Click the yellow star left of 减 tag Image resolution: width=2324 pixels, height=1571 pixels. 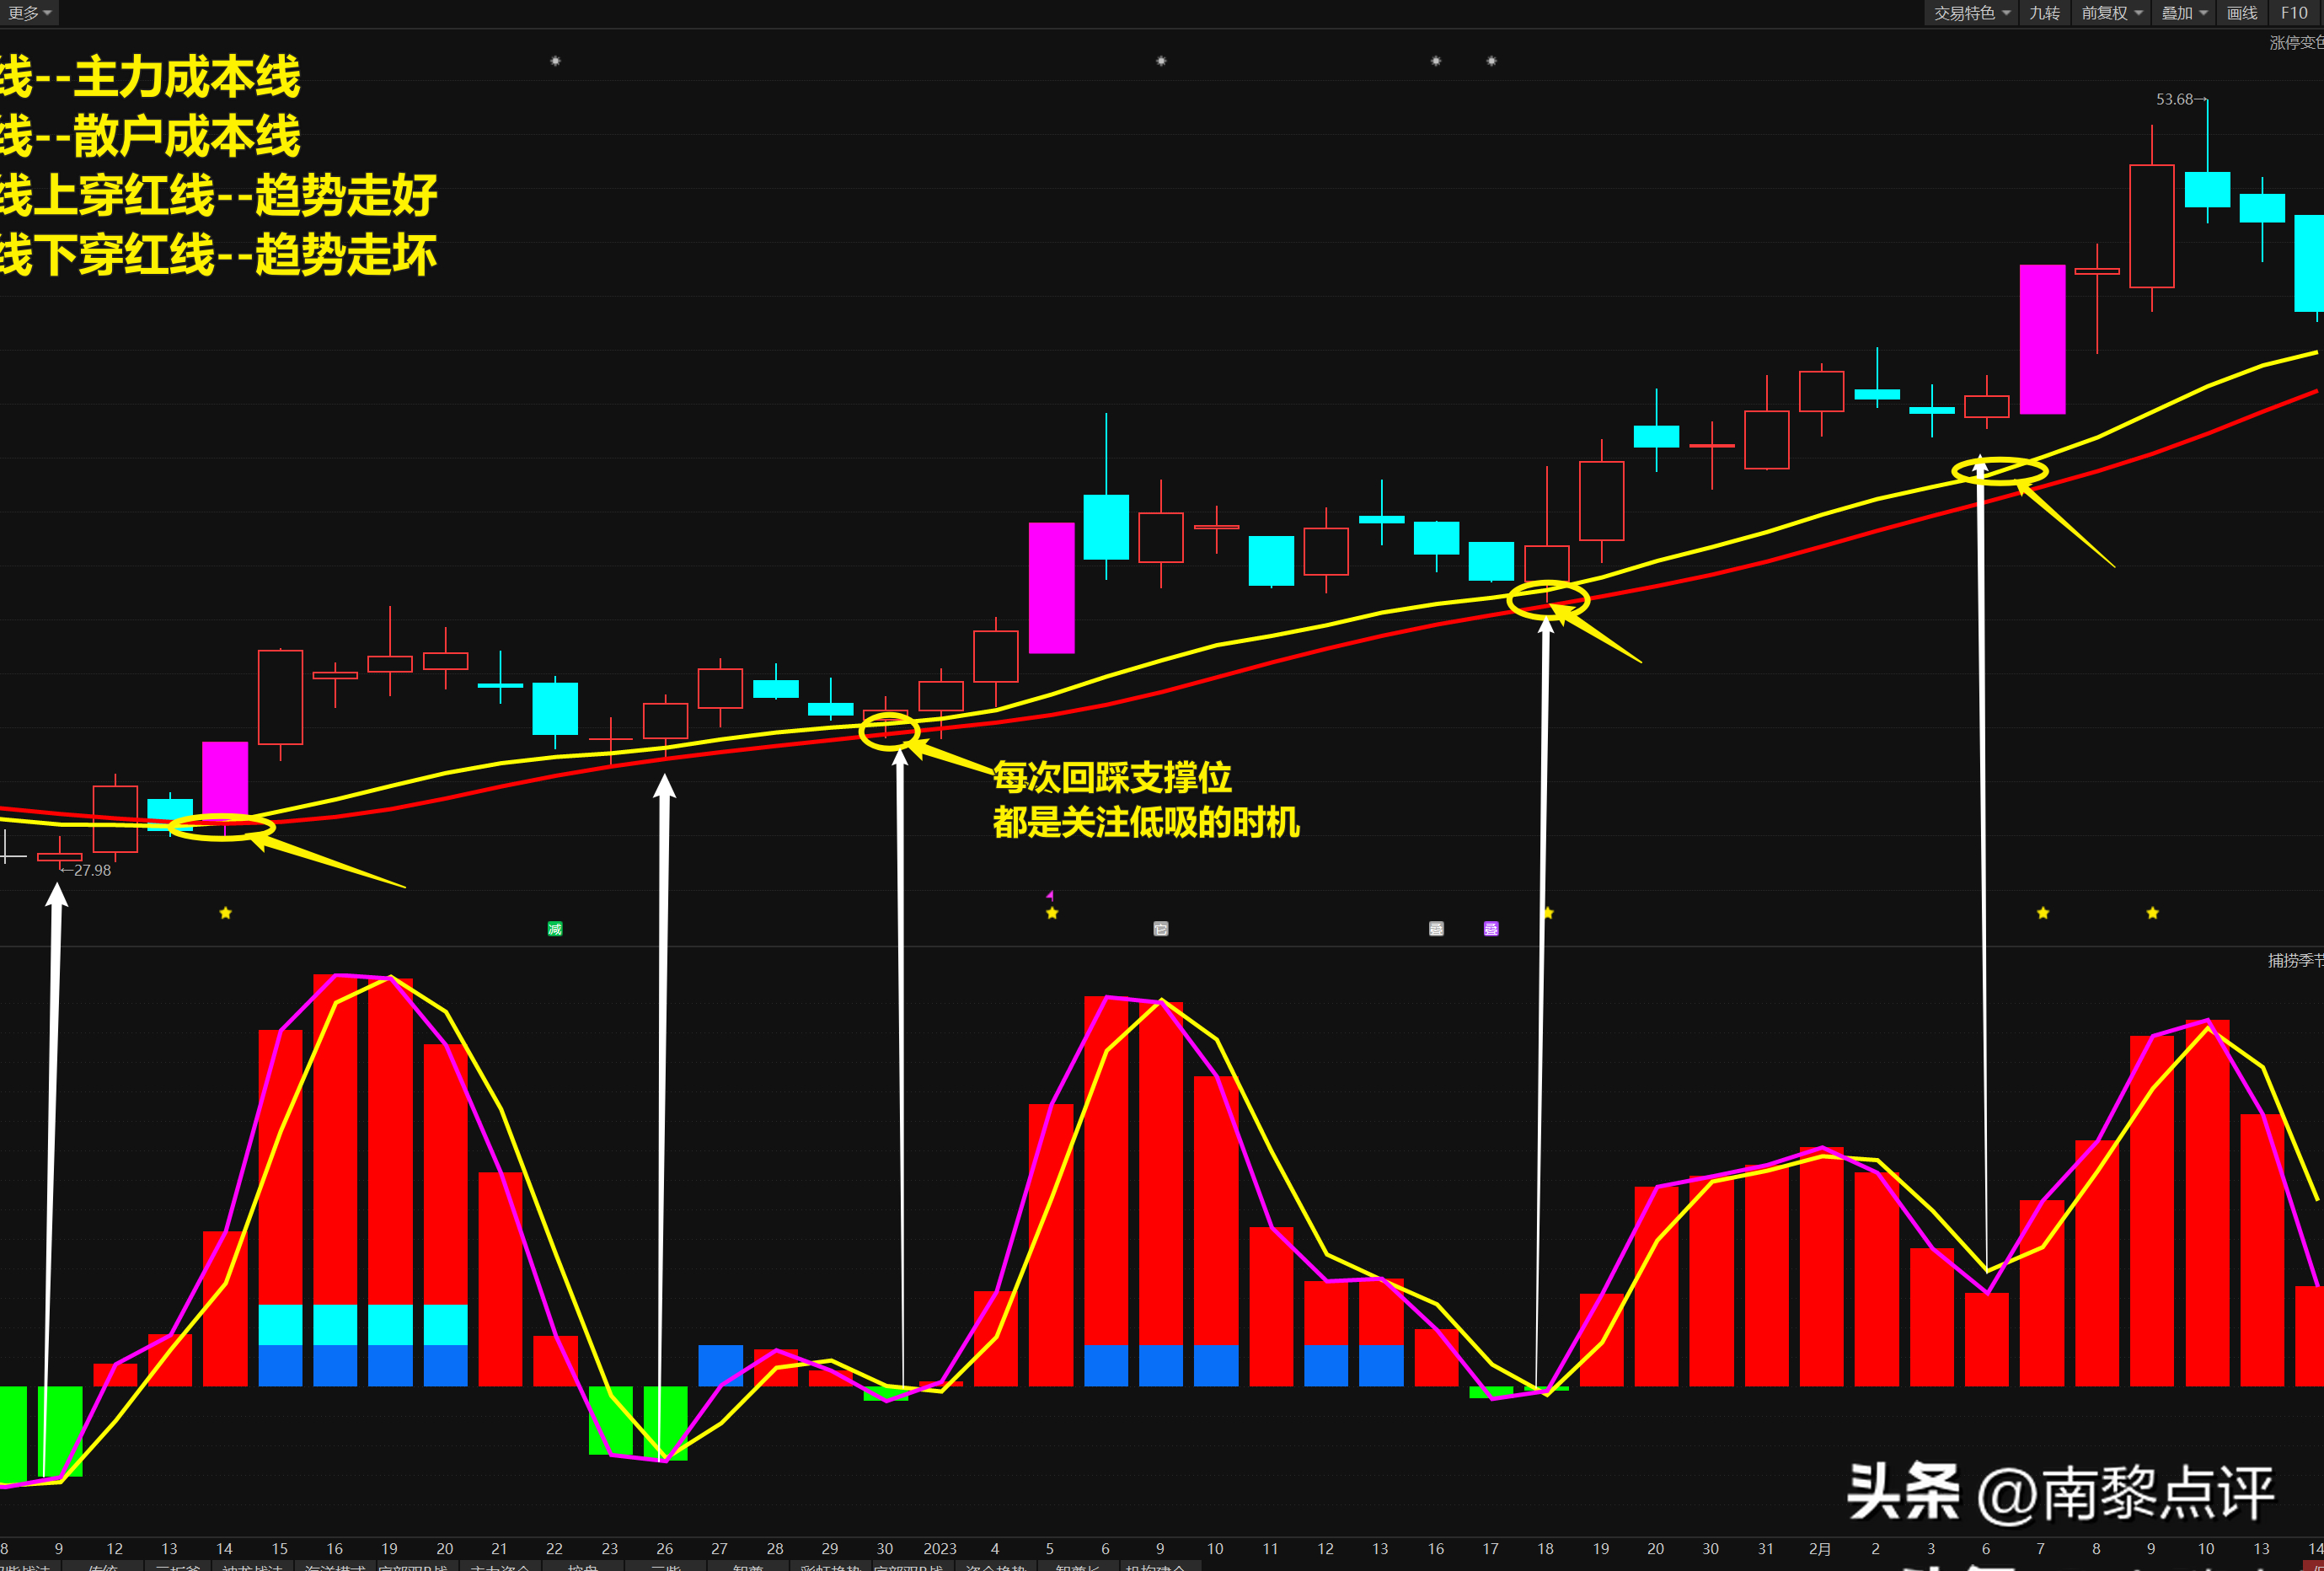(226, 913)
